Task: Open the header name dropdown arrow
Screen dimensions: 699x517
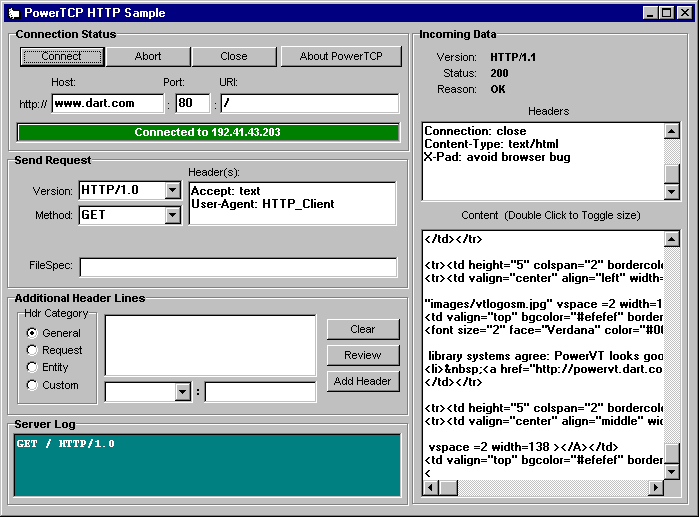Action: (182, 392)
